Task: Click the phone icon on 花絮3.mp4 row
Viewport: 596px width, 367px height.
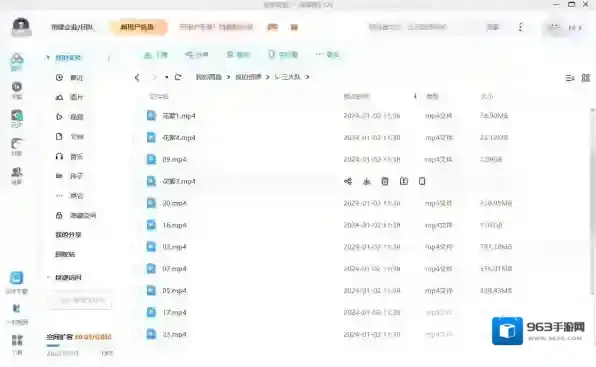Action: point(422,182)
